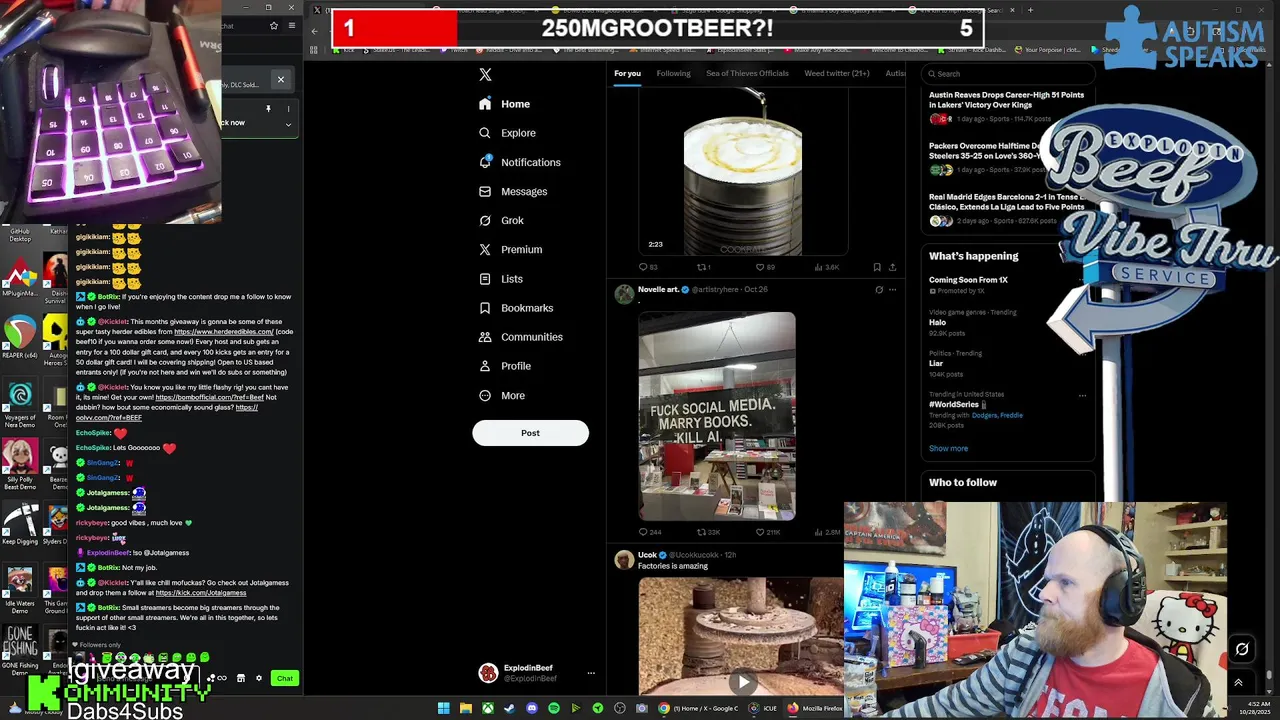Image resolution: width=1280 pixels, height=720 pixels.
Task: Open the Windows Start menu
Action: pyautogui.click(x=443, y=708)
